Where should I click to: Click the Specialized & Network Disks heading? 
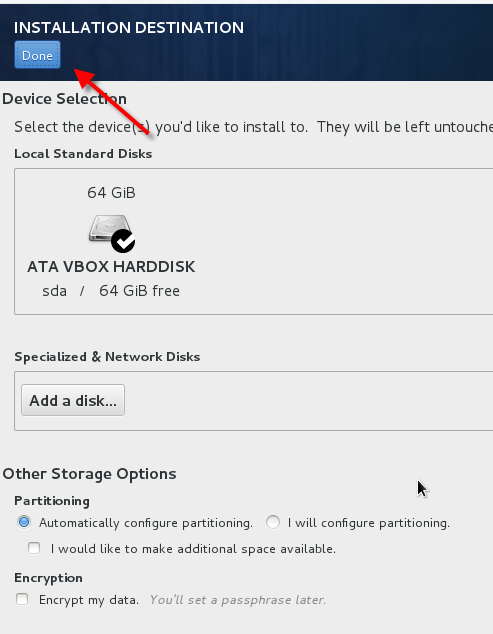pyautogui.click(x=107, y=357)
